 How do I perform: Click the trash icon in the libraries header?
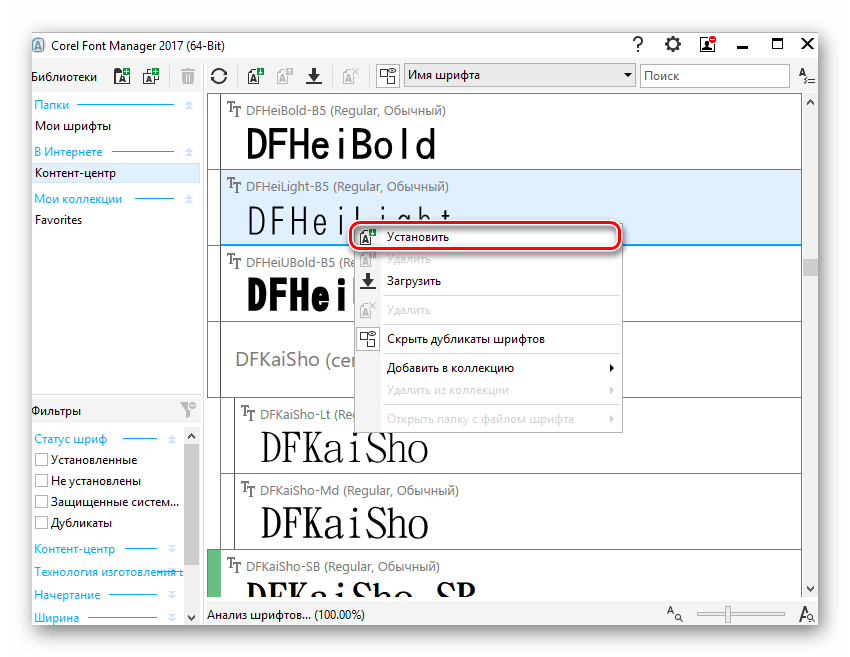(188, 76)
